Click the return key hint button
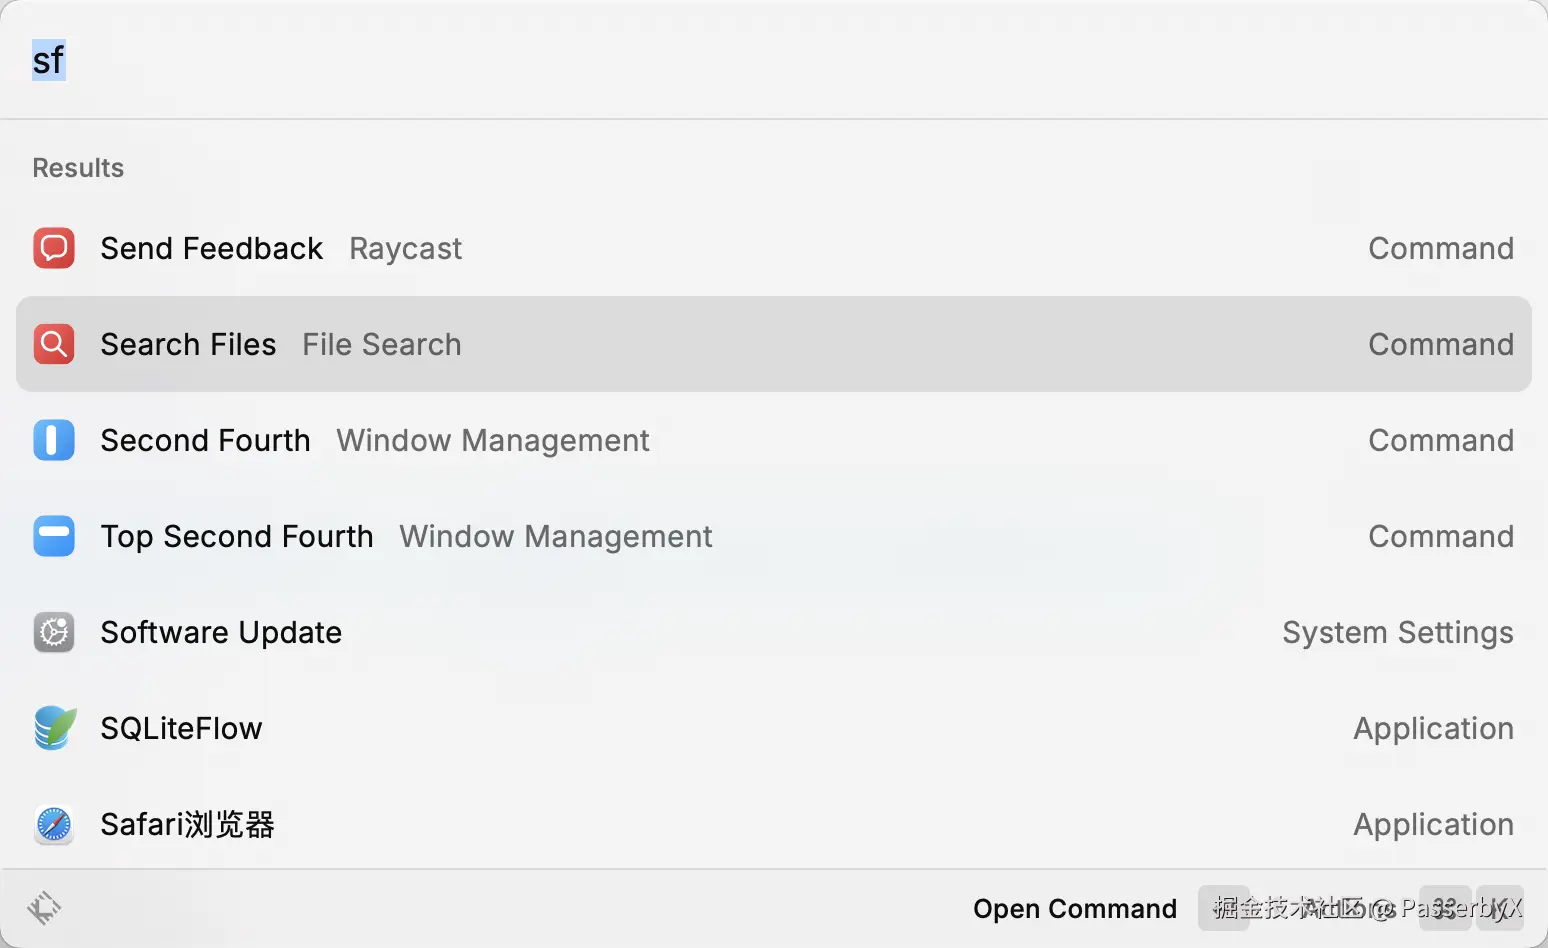Screen dimensions: 1548x948 (1224, 908)
